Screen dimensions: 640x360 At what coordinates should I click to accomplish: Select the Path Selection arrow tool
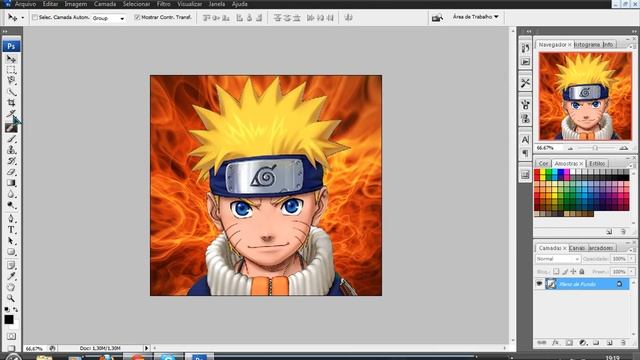coord(11,241)
